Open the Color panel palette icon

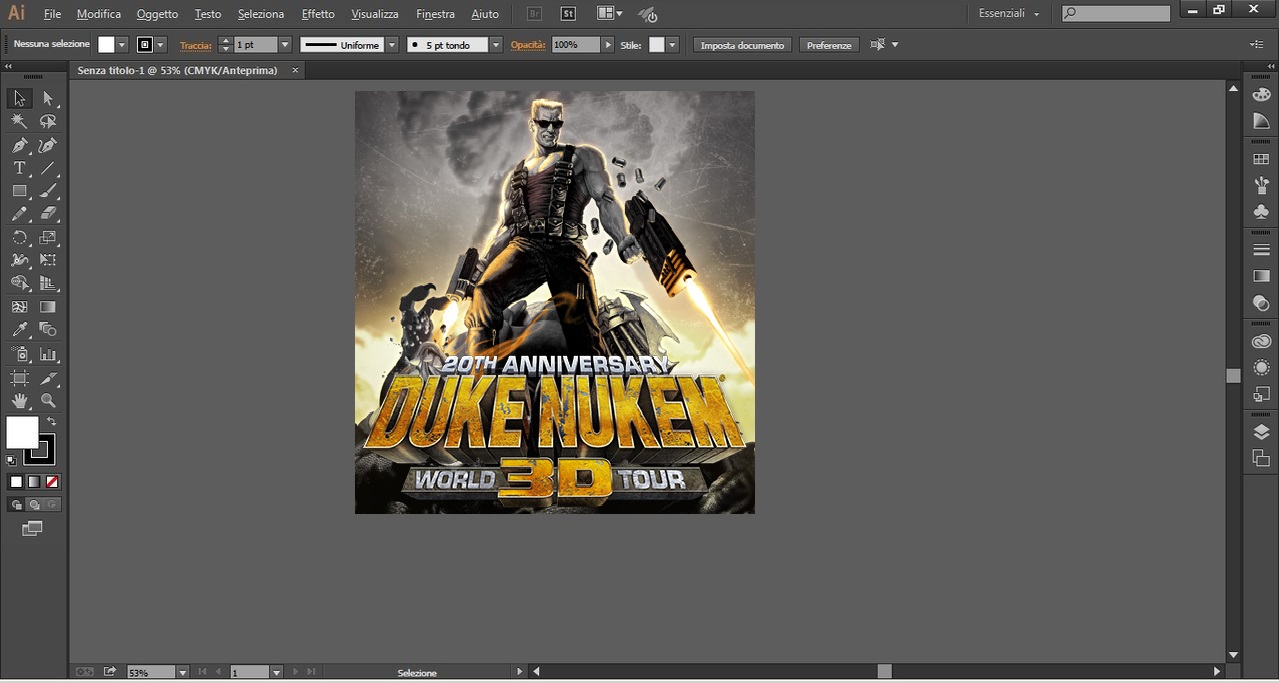coord(1261,95)
